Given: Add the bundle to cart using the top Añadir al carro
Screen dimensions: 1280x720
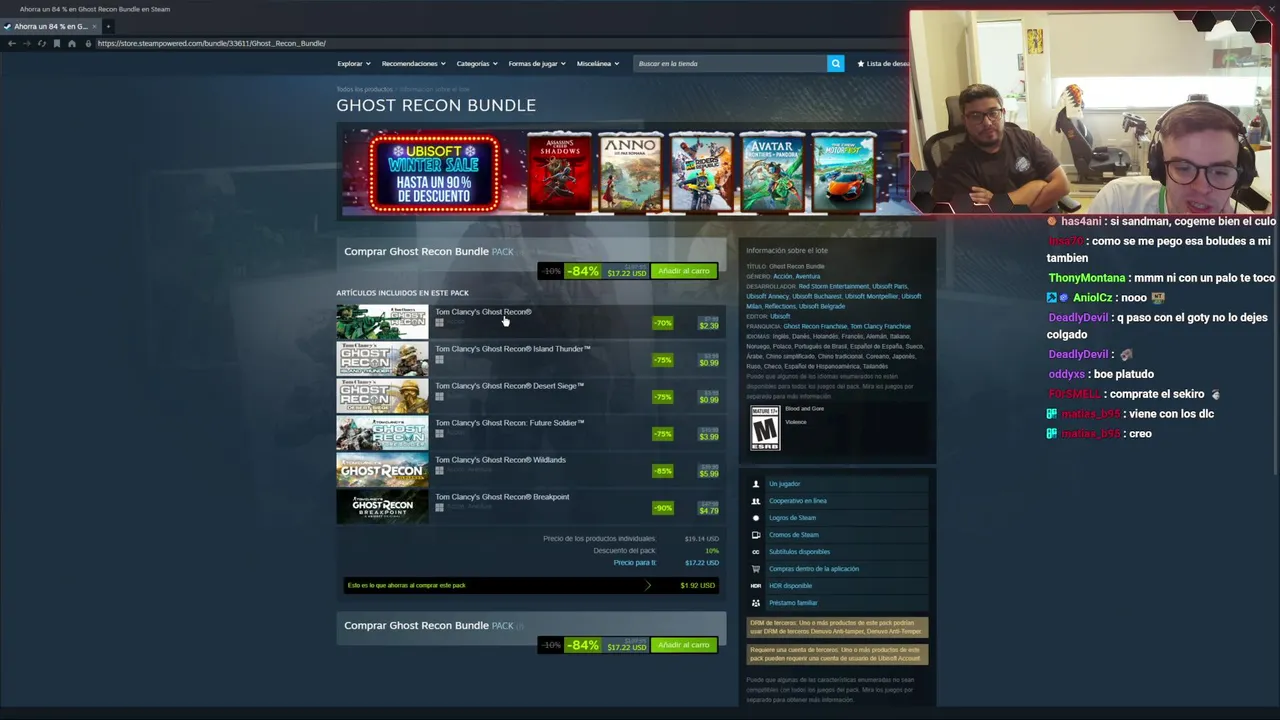Looking at the screenshot, I should coord(684,271).
